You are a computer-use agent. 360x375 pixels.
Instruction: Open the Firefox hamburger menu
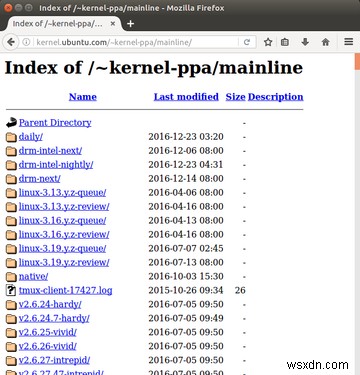349,42
